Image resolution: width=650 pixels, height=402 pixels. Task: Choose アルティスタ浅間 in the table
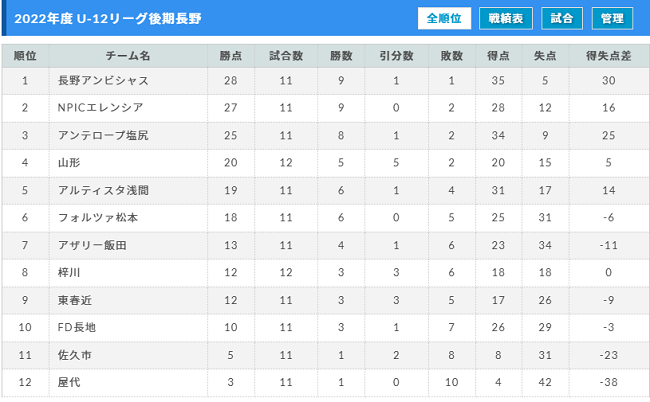coord(103,190)
